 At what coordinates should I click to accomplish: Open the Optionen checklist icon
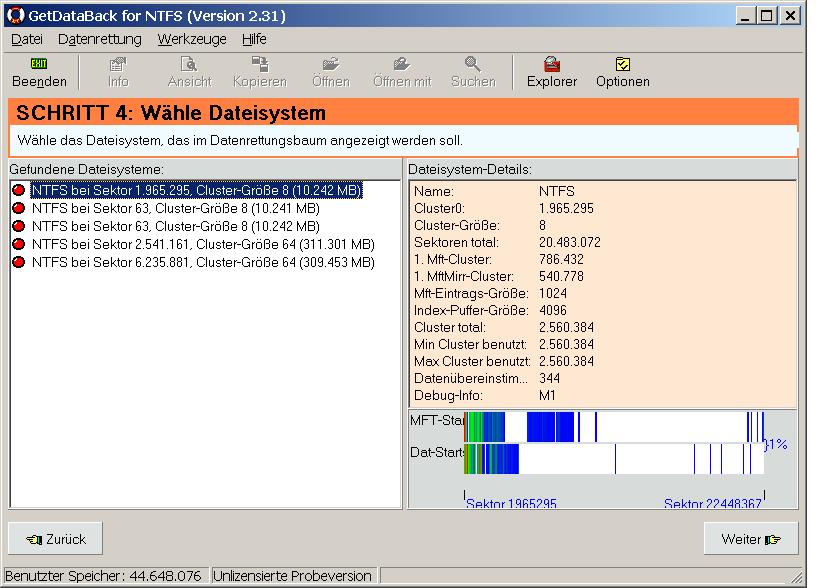coord(622,64)
